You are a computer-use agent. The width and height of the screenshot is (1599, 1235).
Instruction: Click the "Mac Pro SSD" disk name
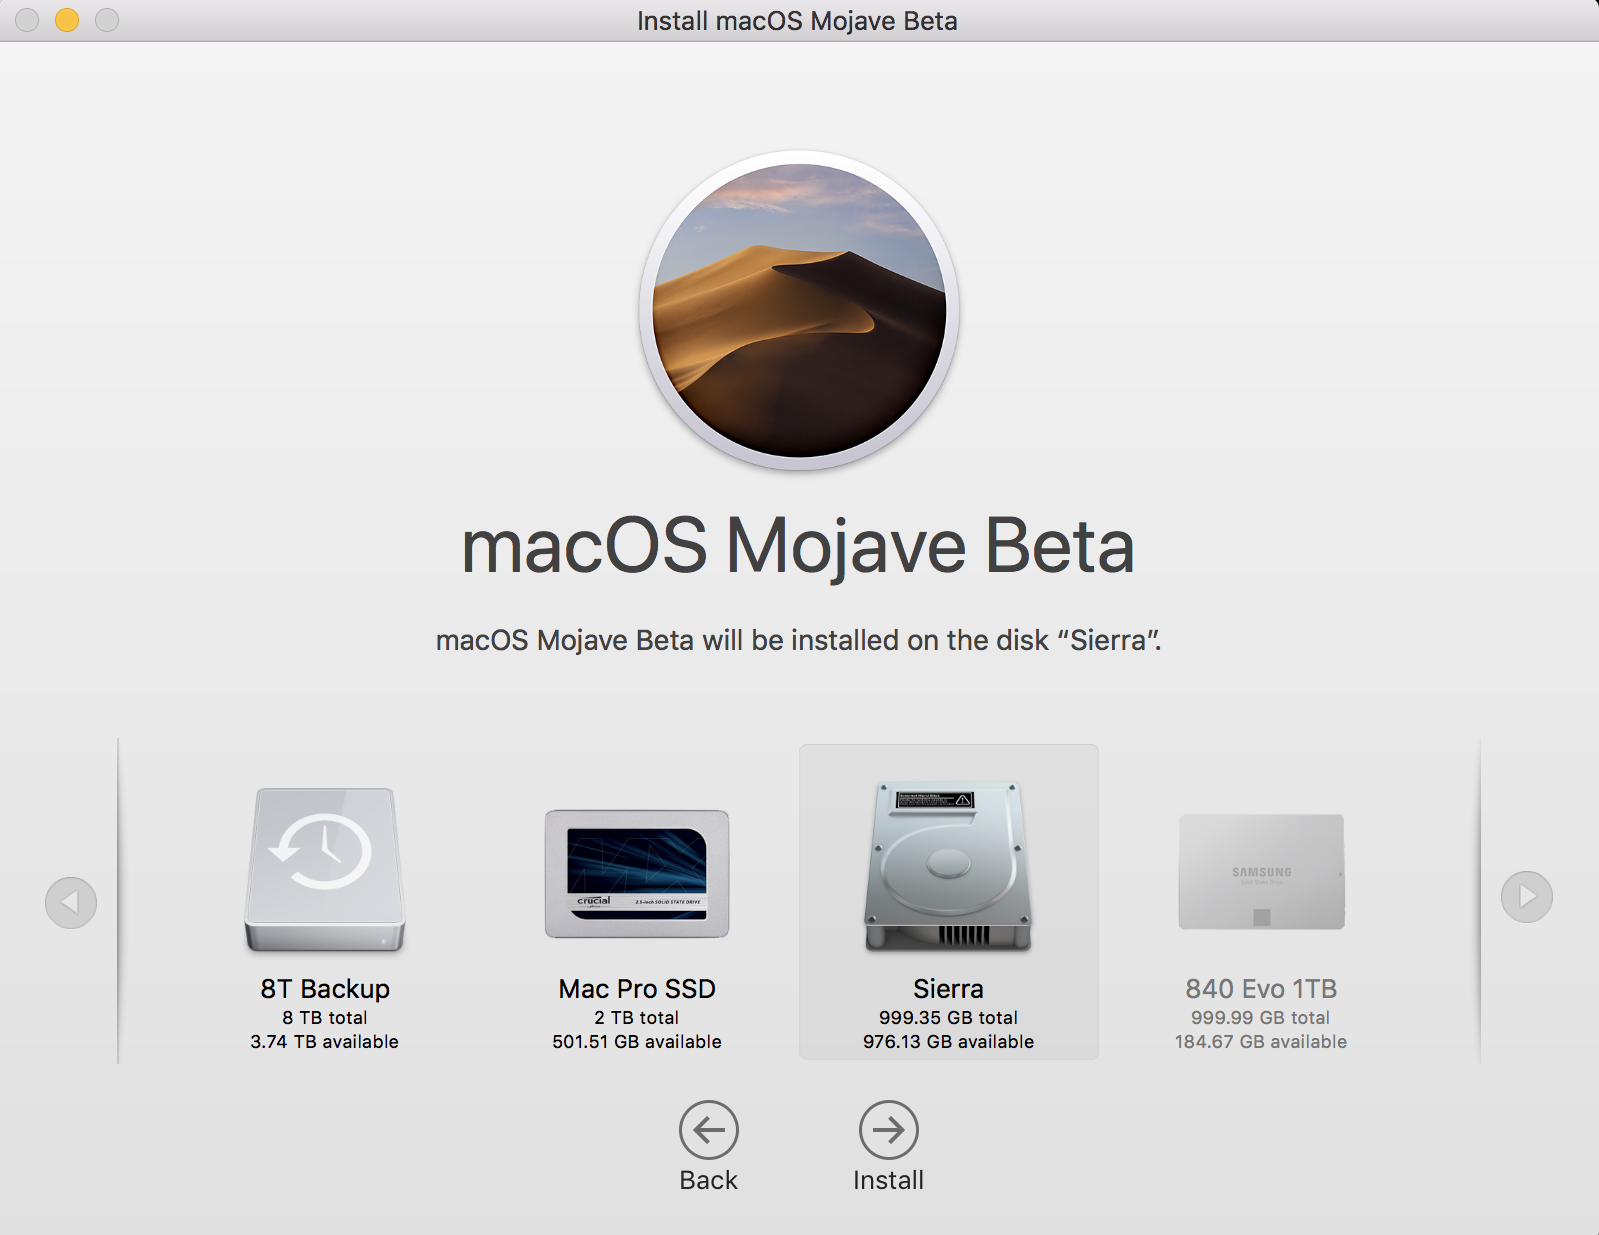pyautogui.click(x=637, y=989)
